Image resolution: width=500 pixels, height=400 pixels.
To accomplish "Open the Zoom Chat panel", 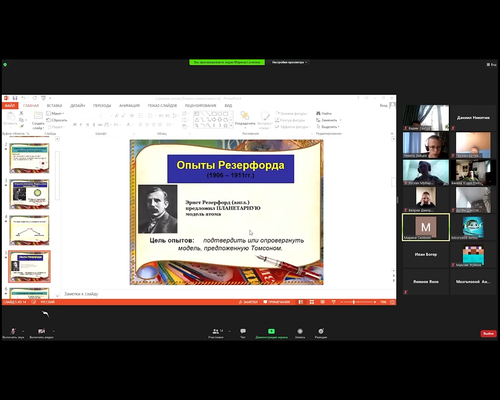I will 243,333.
